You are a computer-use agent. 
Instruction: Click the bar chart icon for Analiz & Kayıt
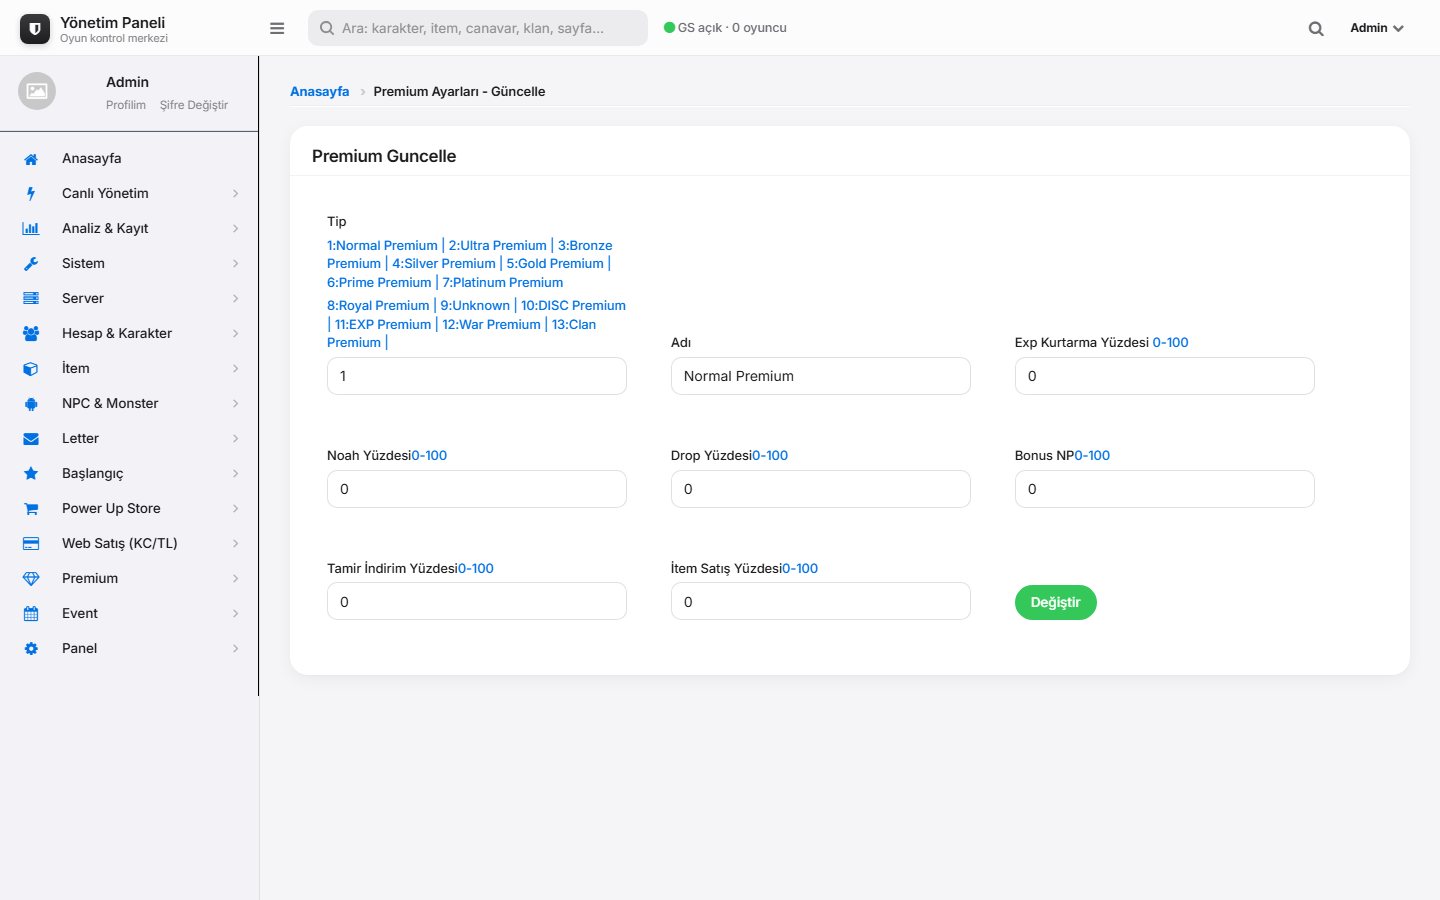[31, 229]
